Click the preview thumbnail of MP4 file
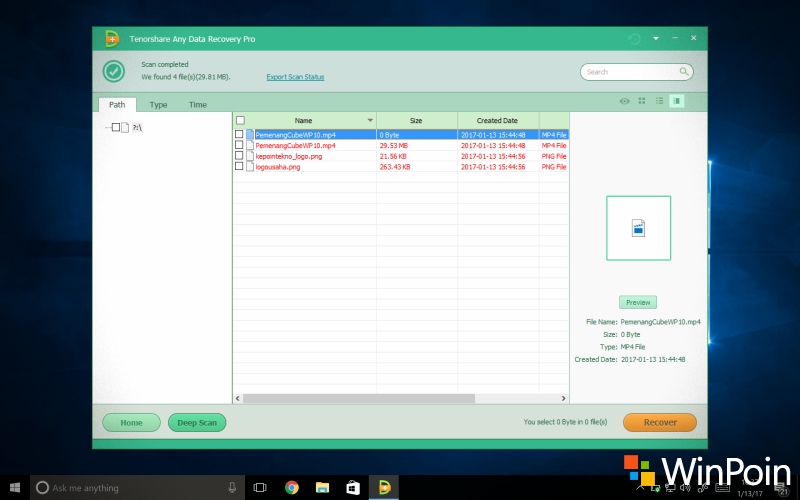The height and width of the screenshot is (500, 800). [x=638, y=228]
